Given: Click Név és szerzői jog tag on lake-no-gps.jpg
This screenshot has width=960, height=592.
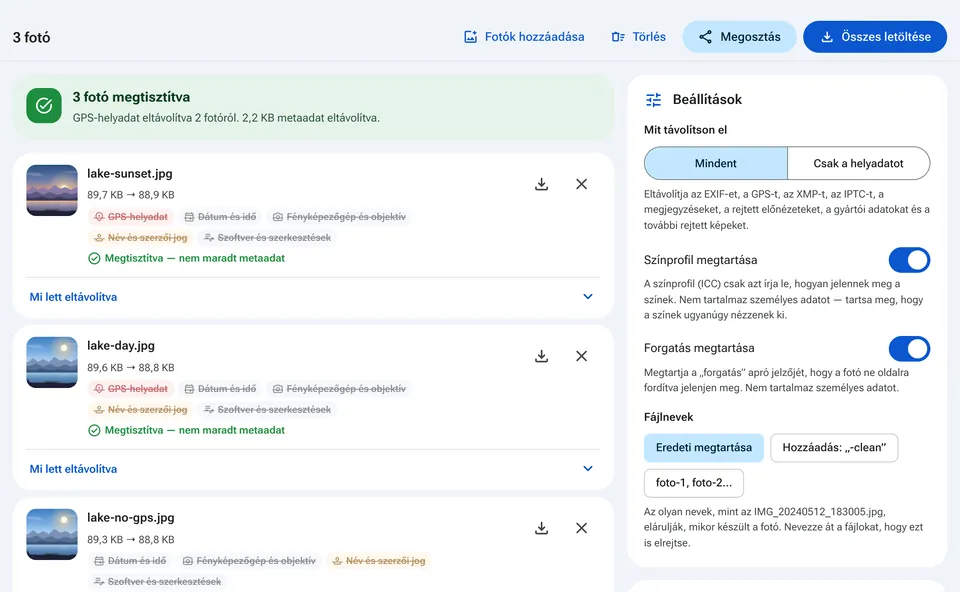Looking at the screenshot, I should pos(378,561).
